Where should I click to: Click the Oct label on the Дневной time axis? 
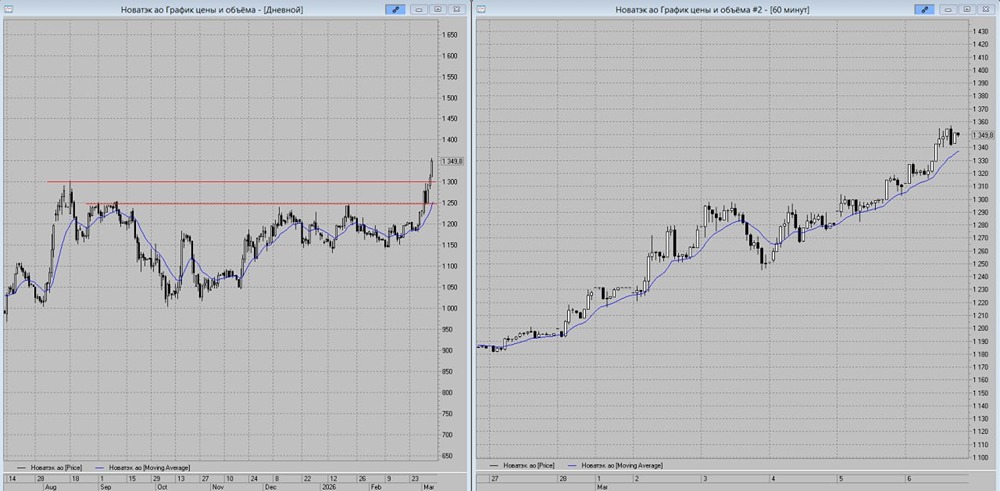coord(162,486)
